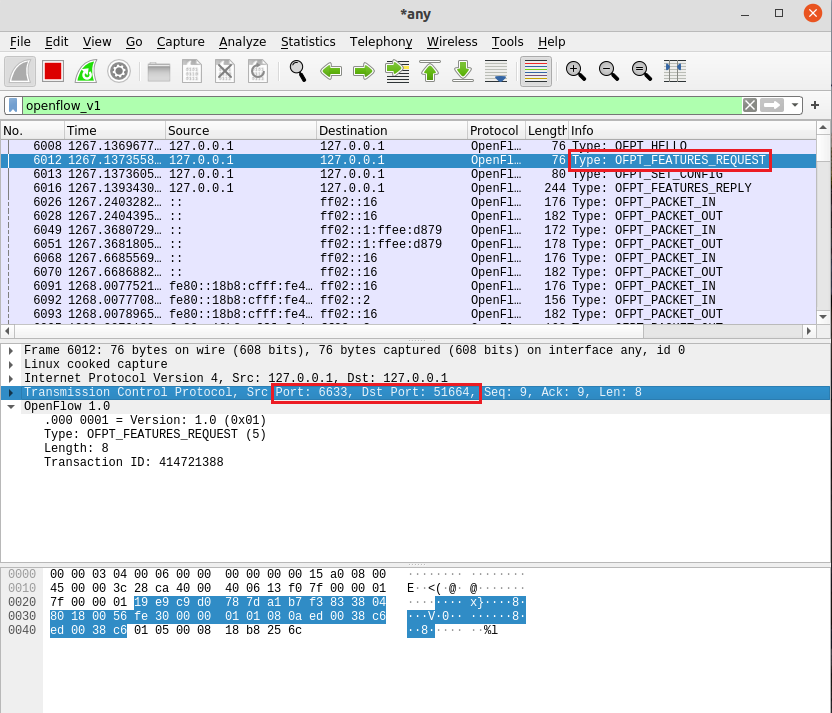The height and width of the screenshot is (713, 832).
Task: Apply the display filter arrow
Action: click(772, 106)
